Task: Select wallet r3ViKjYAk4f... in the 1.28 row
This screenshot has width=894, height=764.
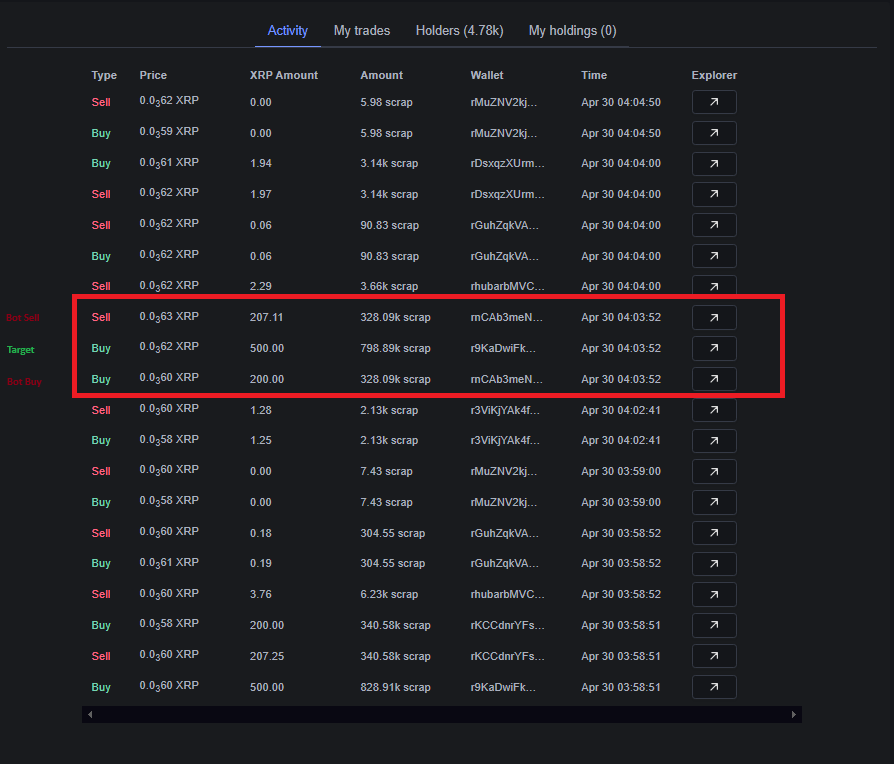Action: point(505,410)
